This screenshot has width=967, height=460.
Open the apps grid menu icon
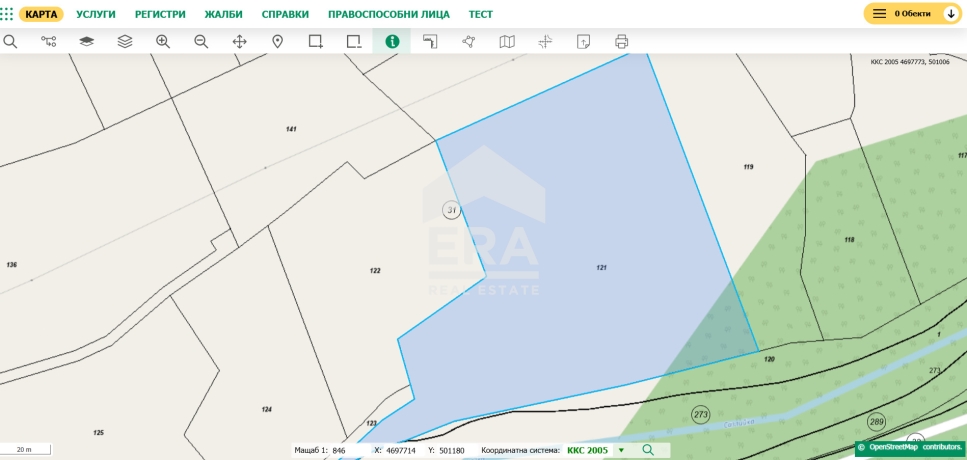pos(6,14)
